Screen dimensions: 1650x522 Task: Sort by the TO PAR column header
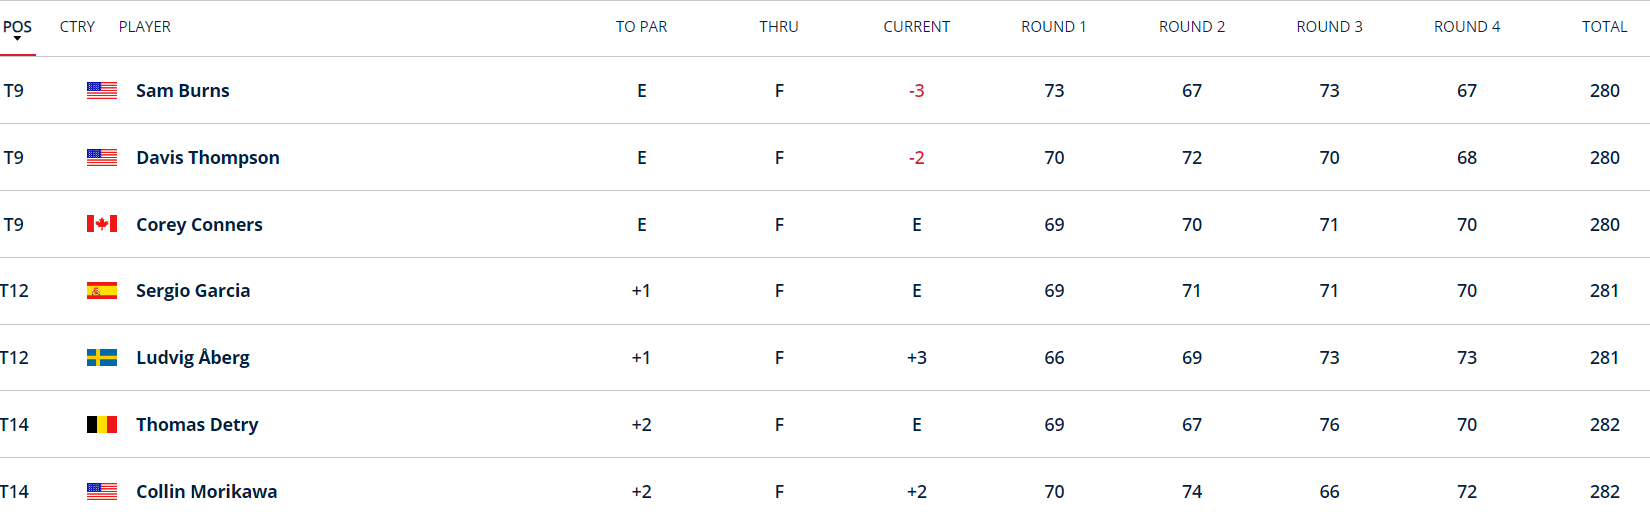(x=641, y=27)
